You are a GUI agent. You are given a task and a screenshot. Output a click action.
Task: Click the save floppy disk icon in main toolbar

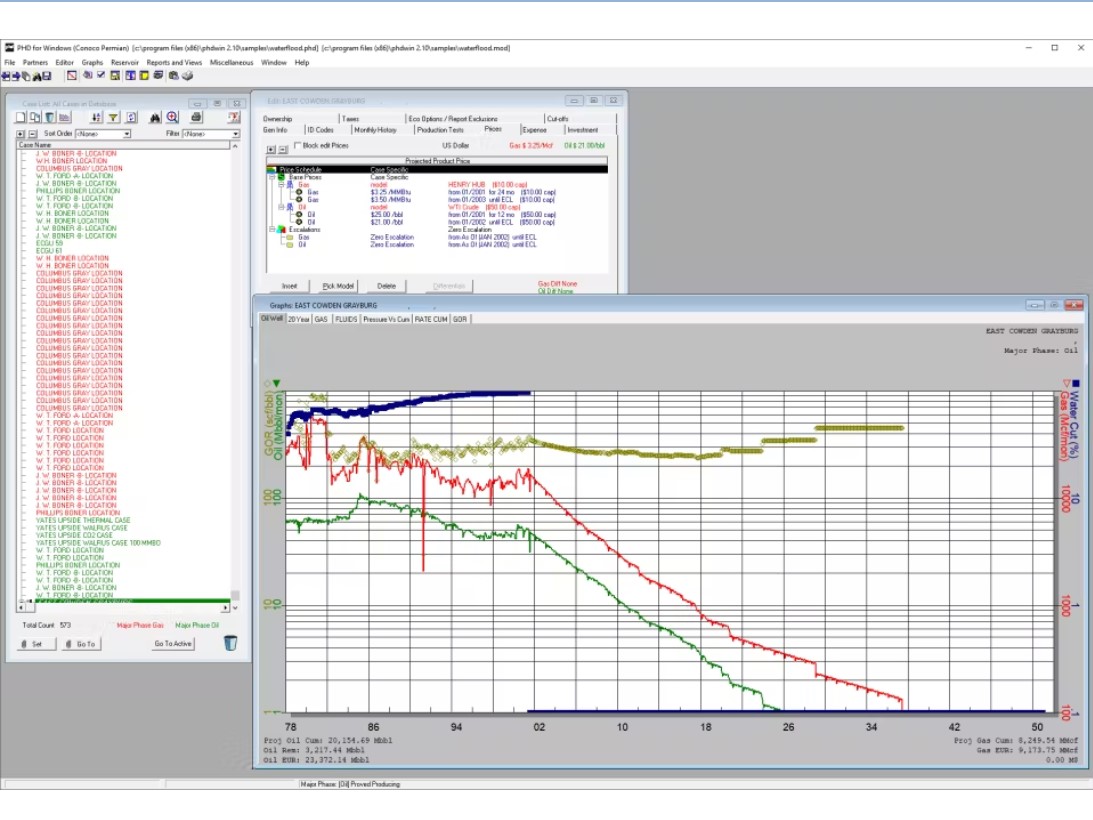point(46,76)
